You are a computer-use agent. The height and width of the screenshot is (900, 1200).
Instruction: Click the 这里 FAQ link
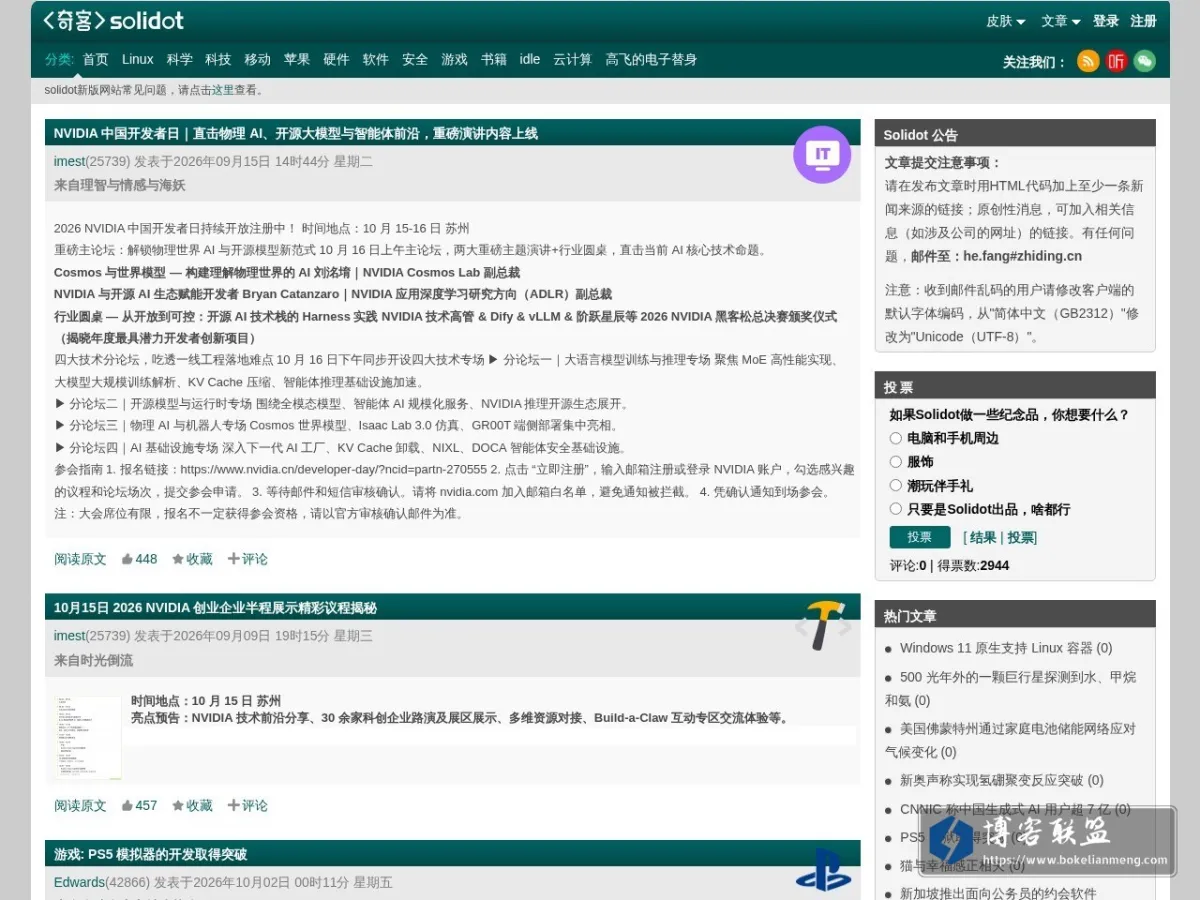tap(222, 90)
